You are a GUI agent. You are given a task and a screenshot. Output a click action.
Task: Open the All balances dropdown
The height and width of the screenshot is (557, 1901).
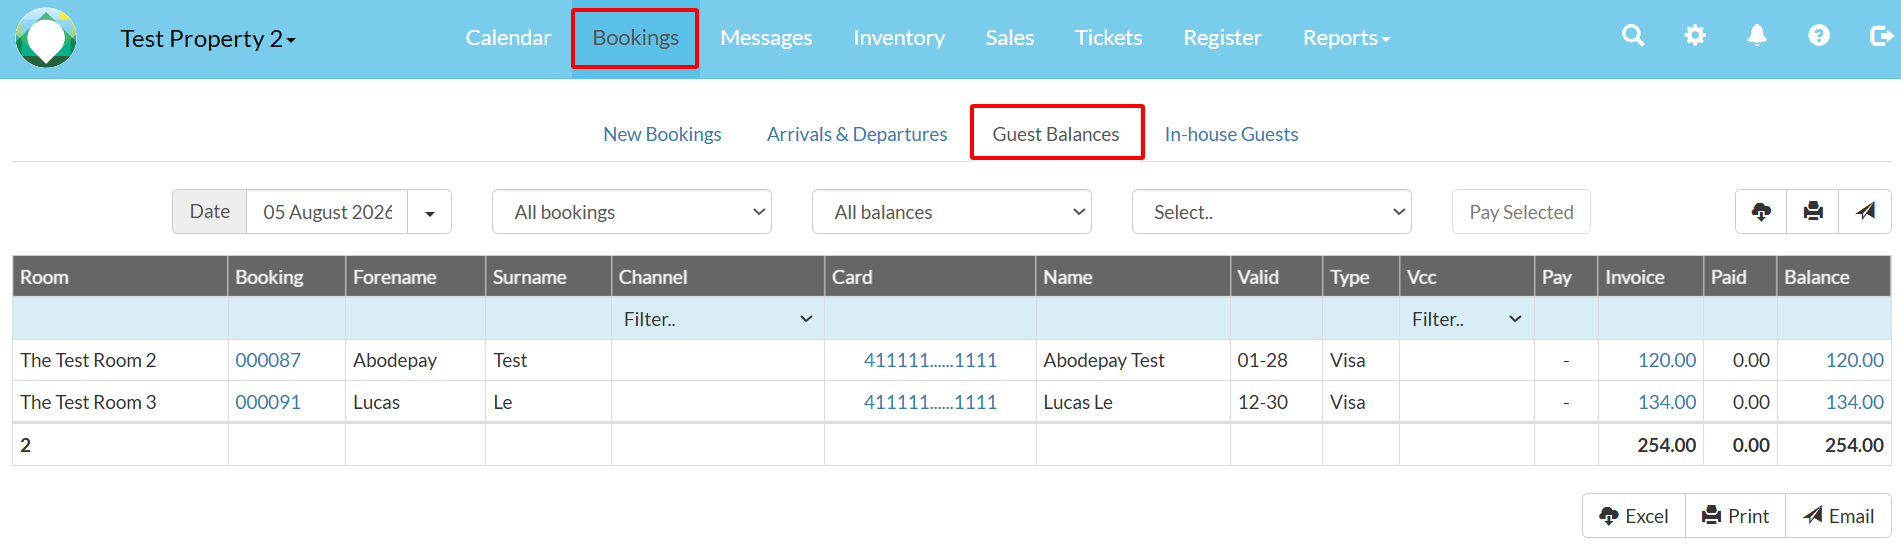tap(952, 212)
